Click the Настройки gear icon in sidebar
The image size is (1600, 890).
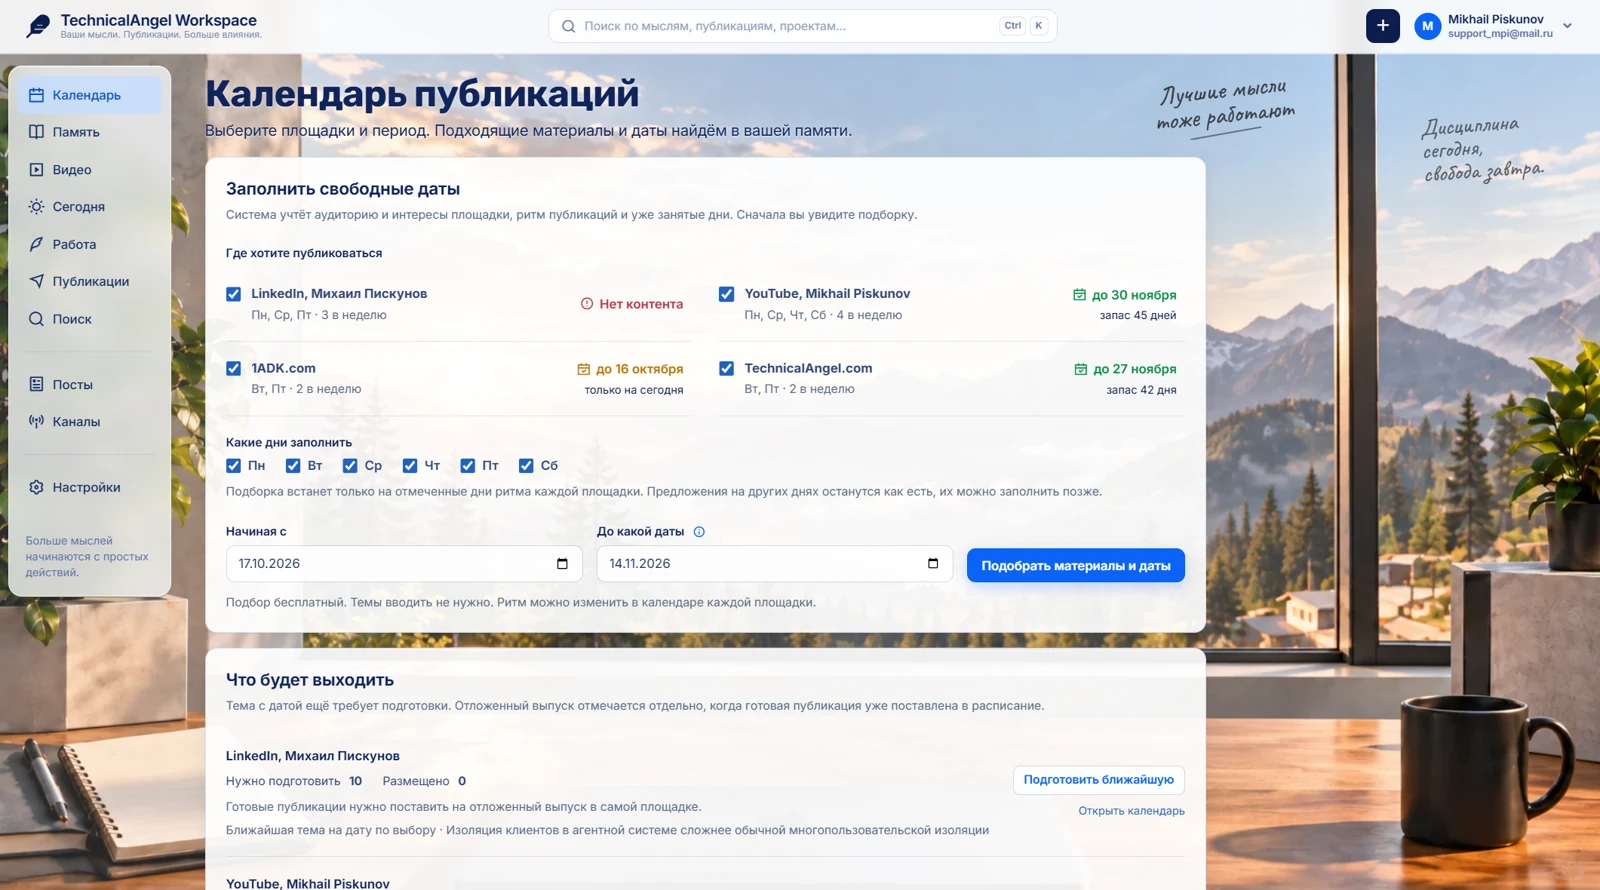coord(36,487)
